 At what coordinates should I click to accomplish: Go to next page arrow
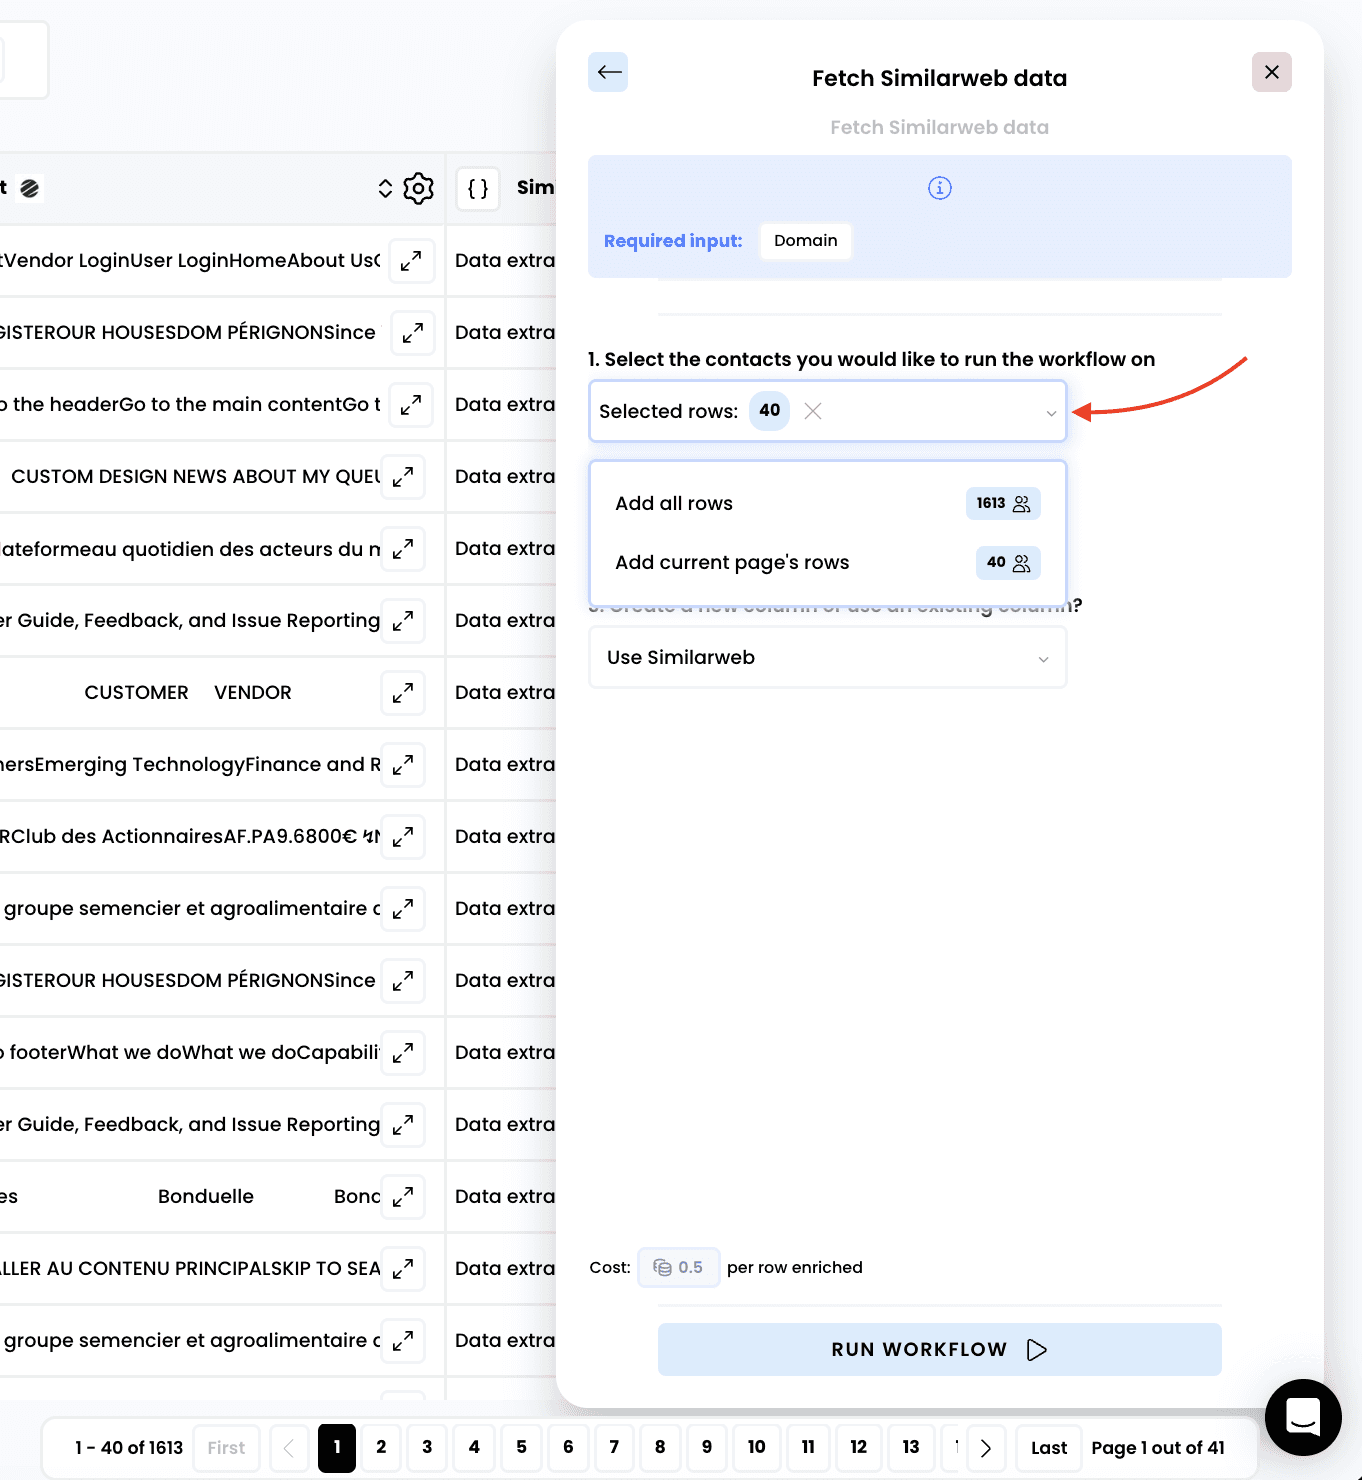click(x=986, y=1448)
